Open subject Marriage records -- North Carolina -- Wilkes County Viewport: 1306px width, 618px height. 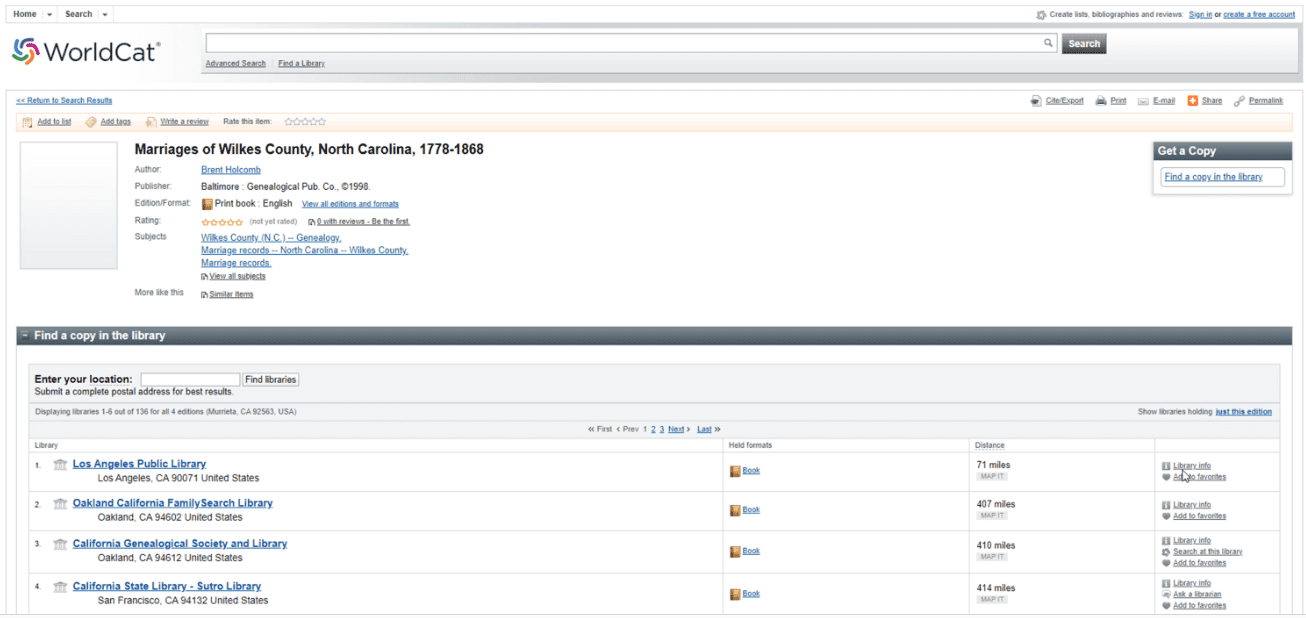pos(305,250)
